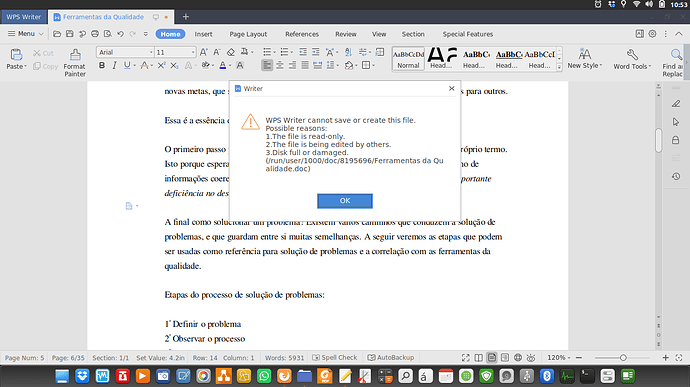Select Center paragraph alignment
This screenshot has height=387, width=690.
pyautogui.click(x=279, y=66)
